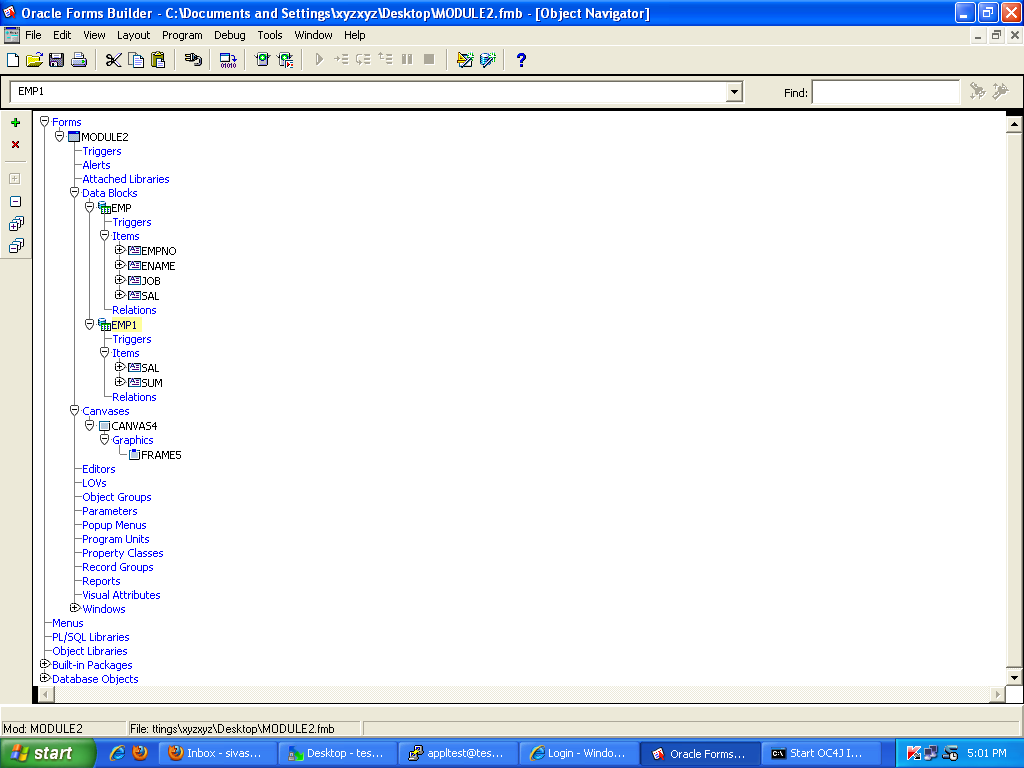
Task: Click the Paste clipboard icon
Action: pyautogui.click(x=158, y=60)
